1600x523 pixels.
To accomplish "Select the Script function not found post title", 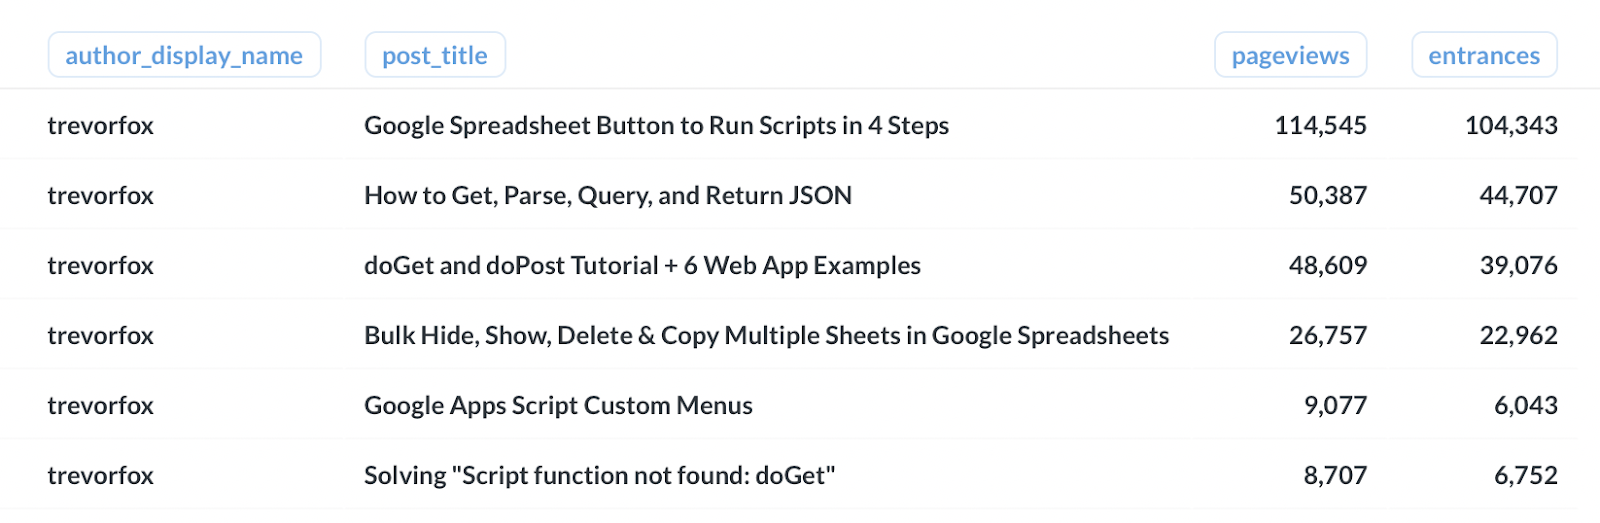I will coord(599,476).
